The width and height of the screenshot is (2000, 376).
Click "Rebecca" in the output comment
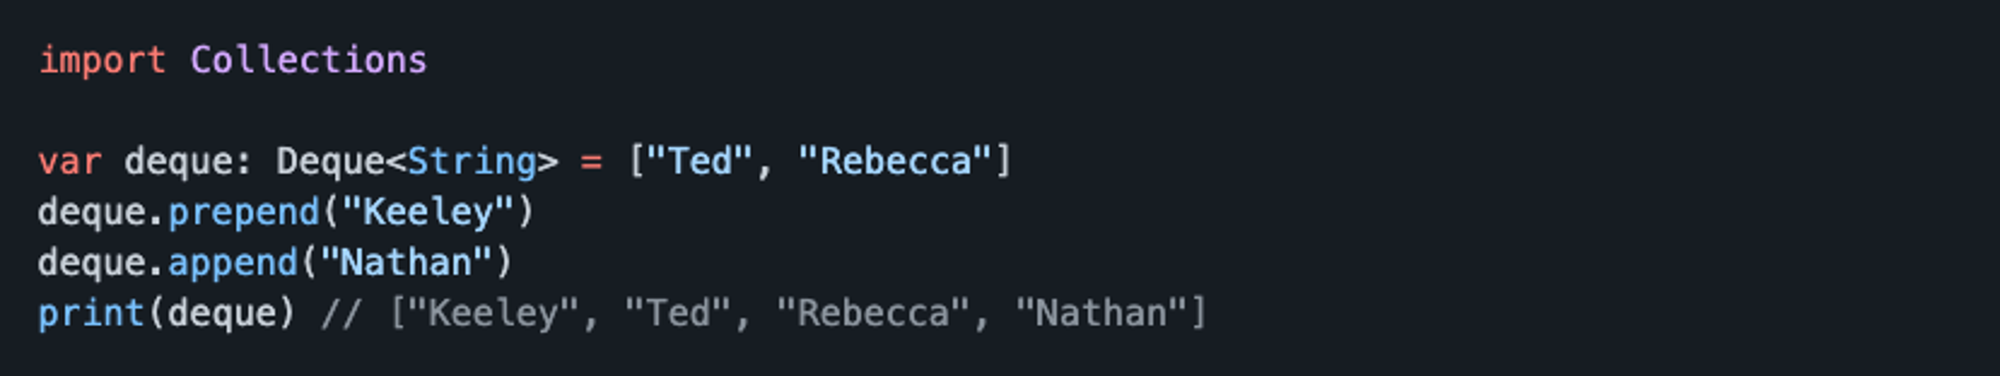pos(873,312)
